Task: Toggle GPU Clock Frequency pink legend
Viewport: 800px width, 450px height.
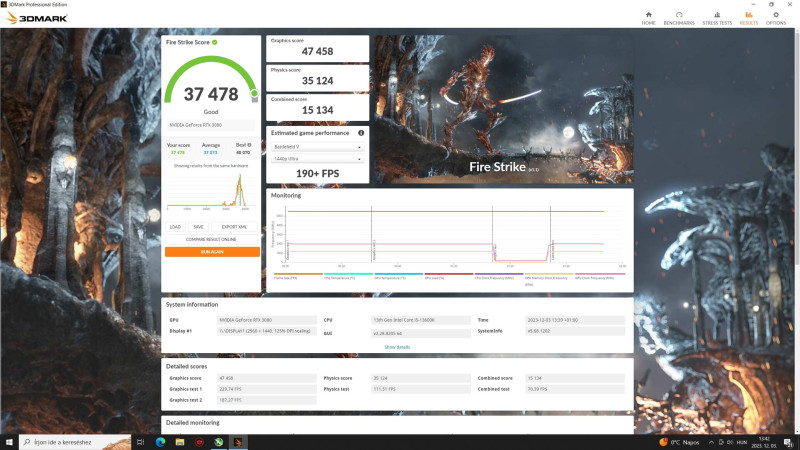Action: (600, 276)
